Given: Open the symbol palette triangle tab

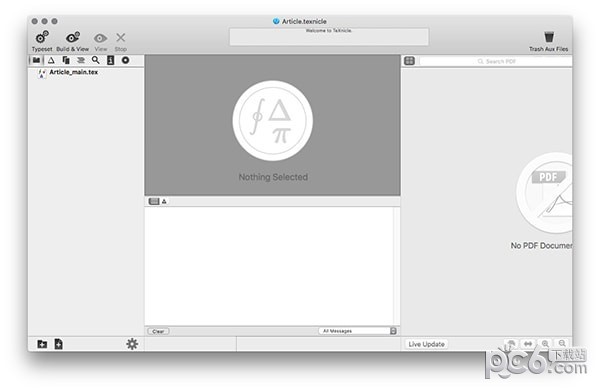Looking at the screenshot, I should tap(51, 60).
